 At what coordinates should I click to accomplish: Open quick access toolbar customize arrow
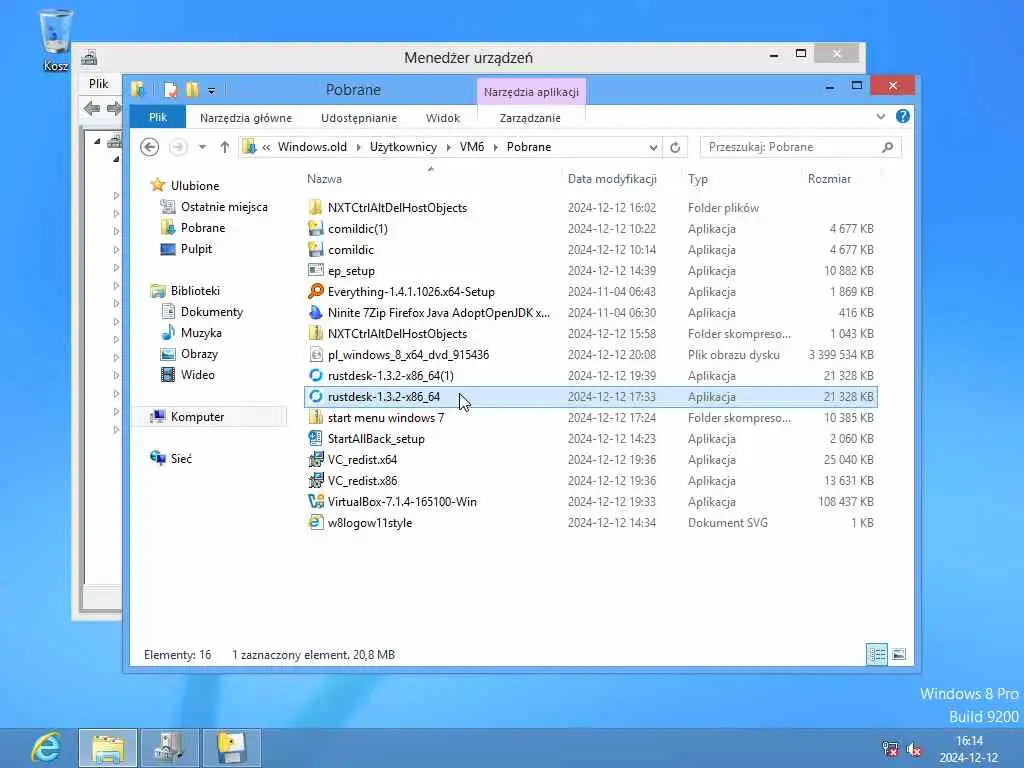(x=212, y=91)
